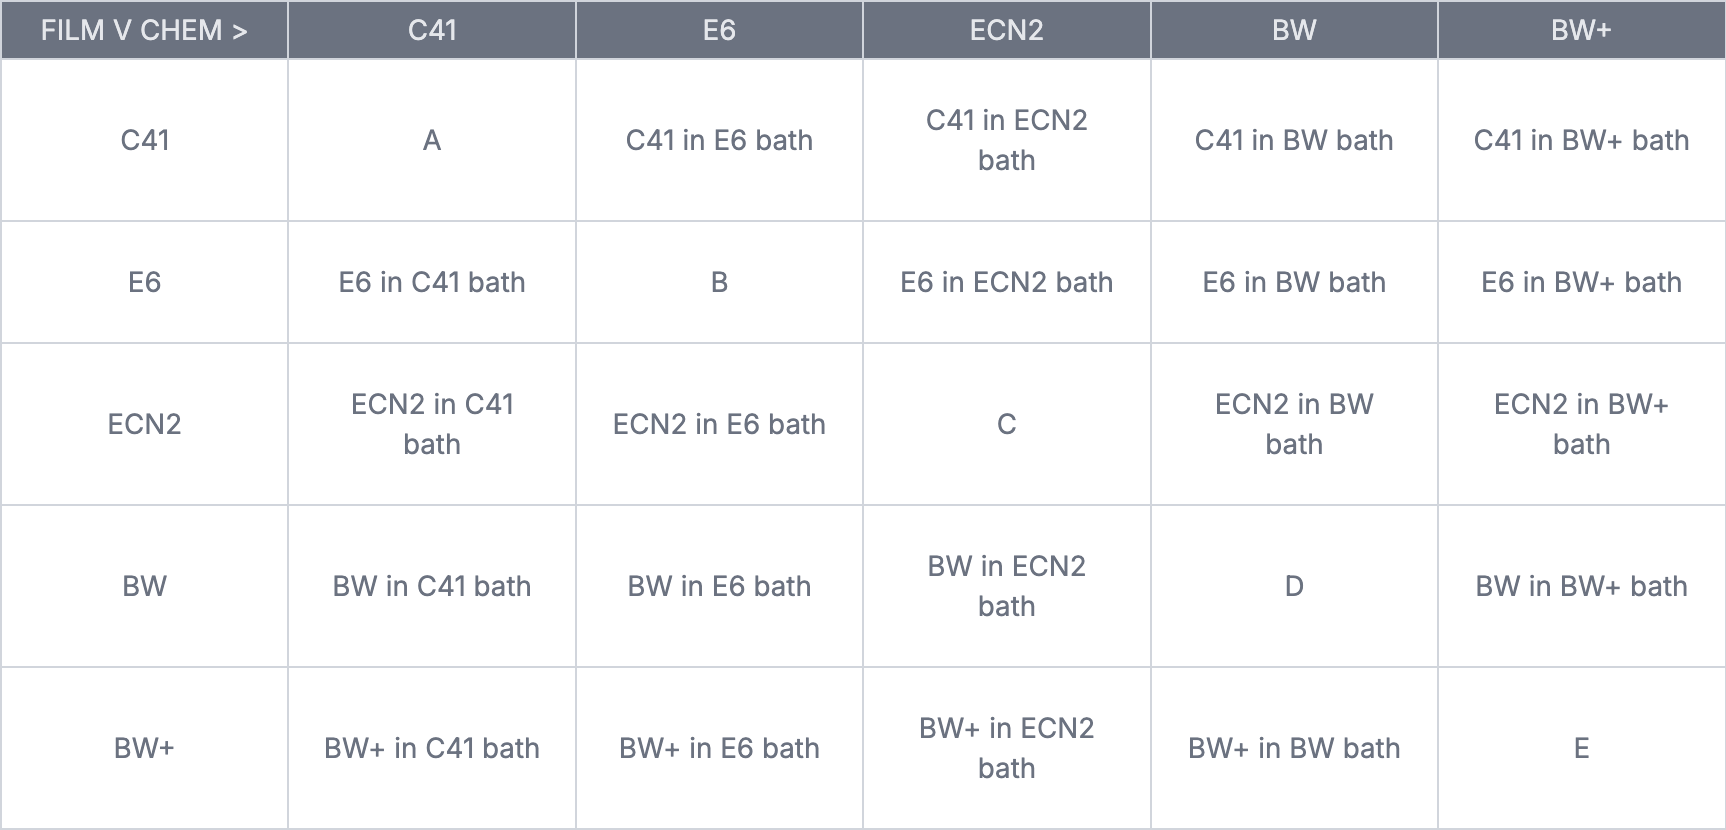Select 'E6 in ECN2 bath' cell

(1006, 282)
